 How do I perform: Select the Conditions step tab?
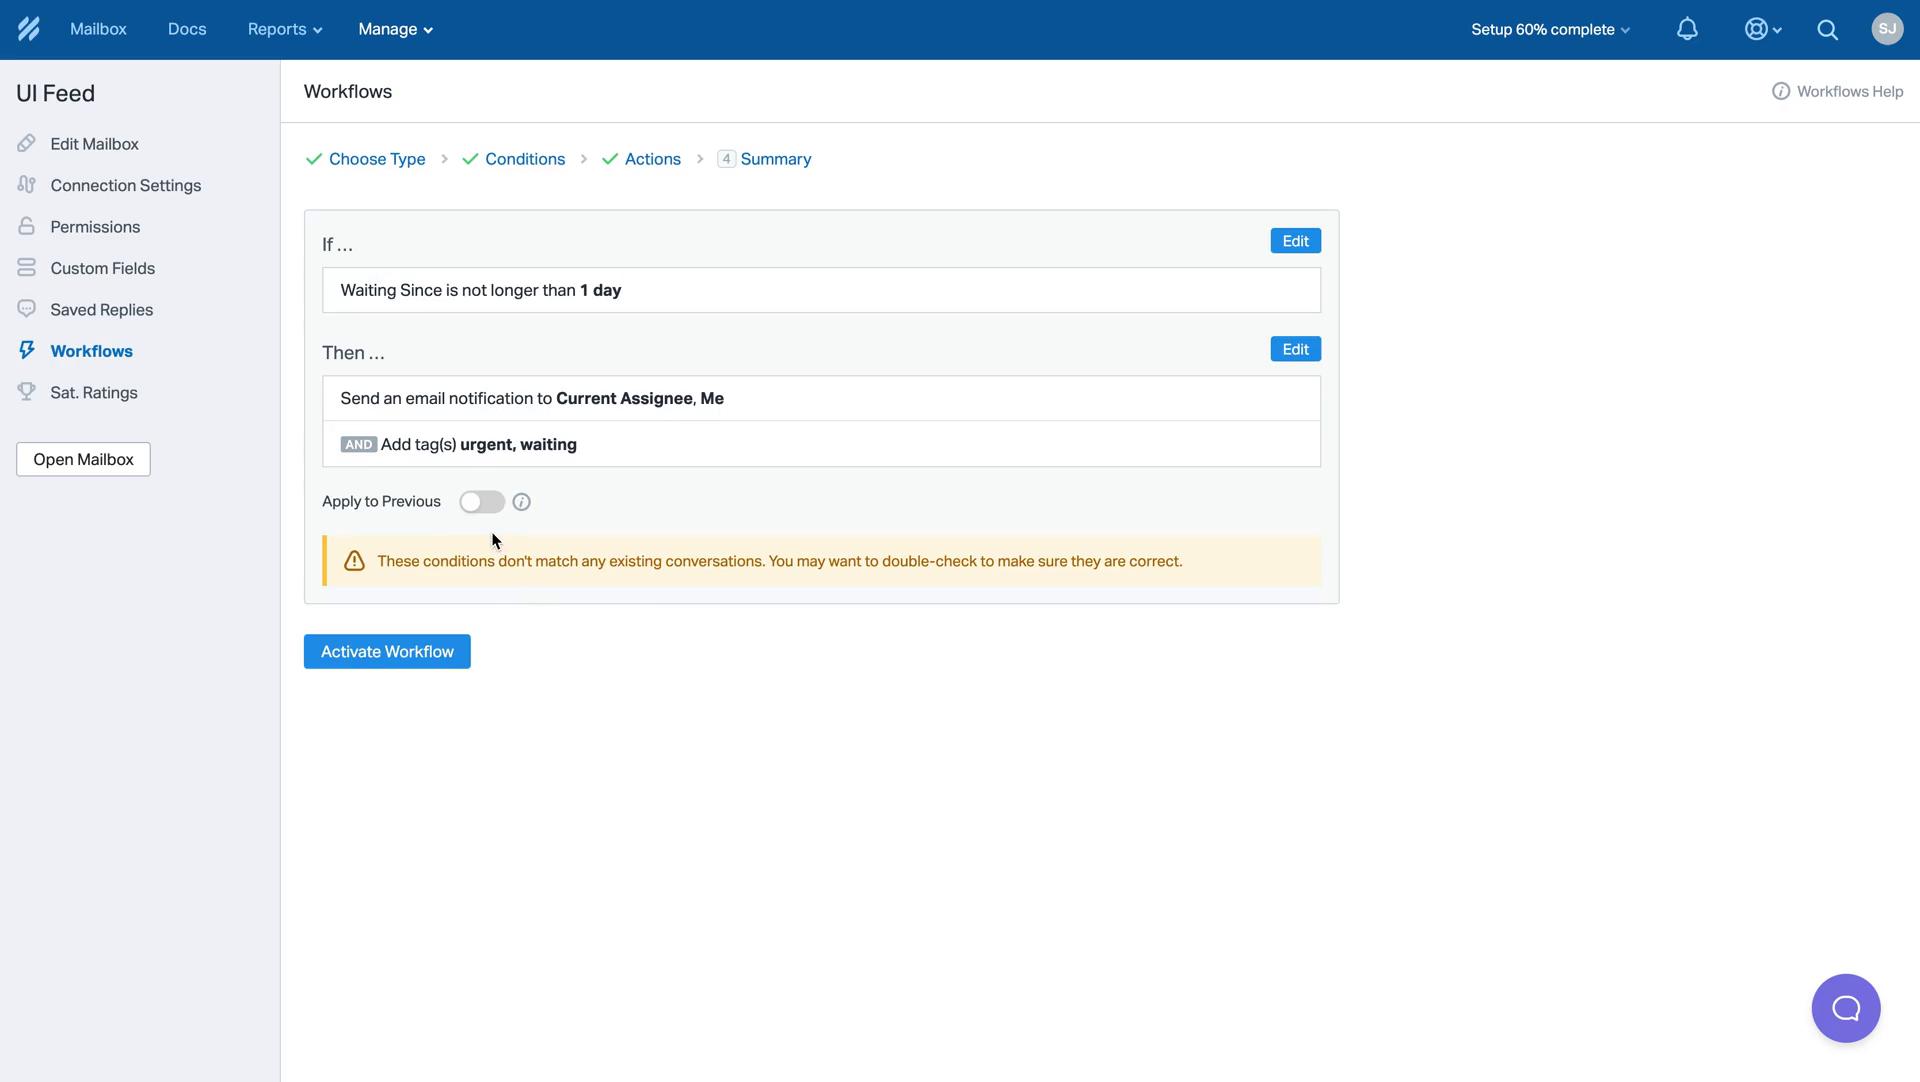[524, 159]
